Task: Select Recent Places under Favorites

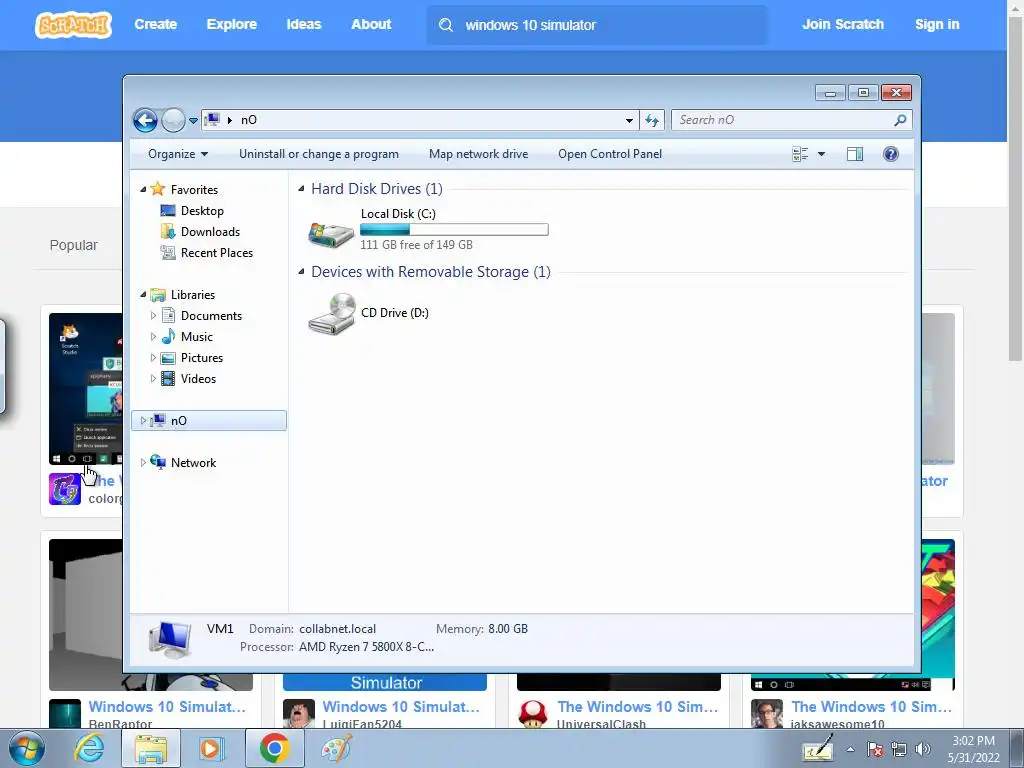Action: (x=217, y=253)
